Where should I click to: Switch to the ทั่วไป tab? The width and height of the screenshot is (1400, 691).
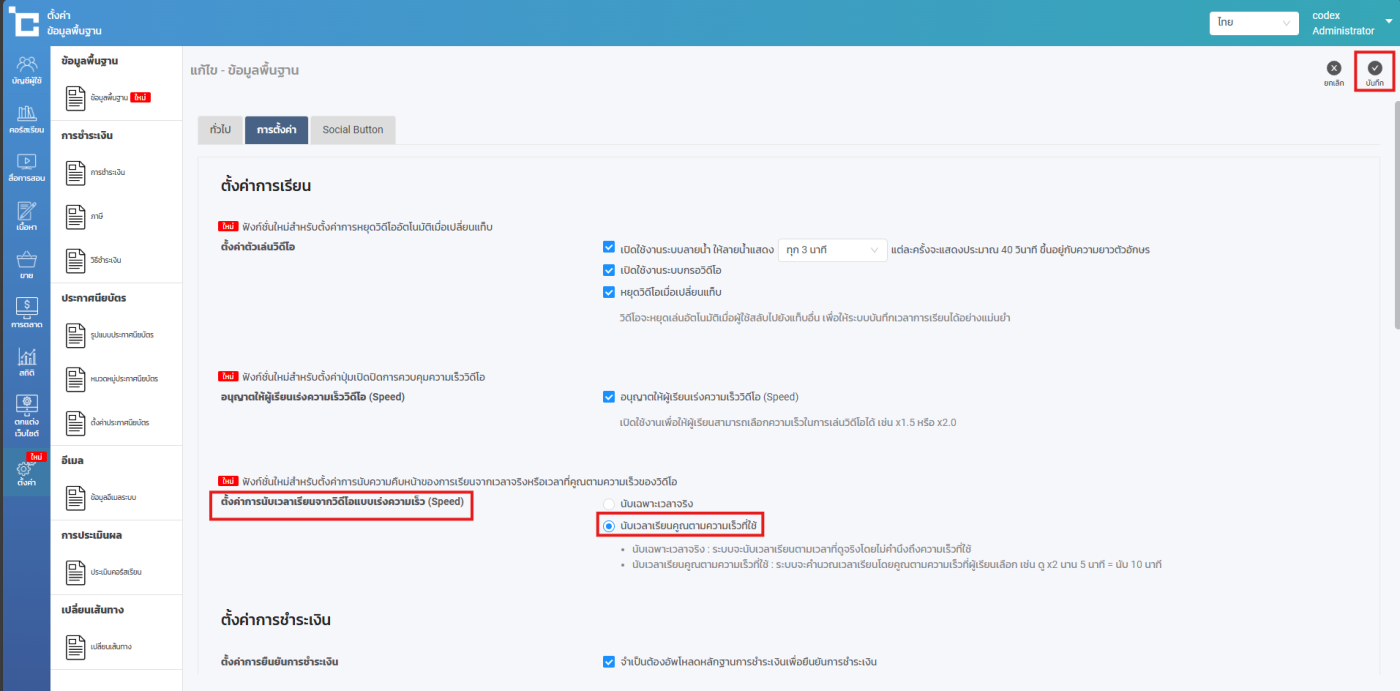[220, 130]
